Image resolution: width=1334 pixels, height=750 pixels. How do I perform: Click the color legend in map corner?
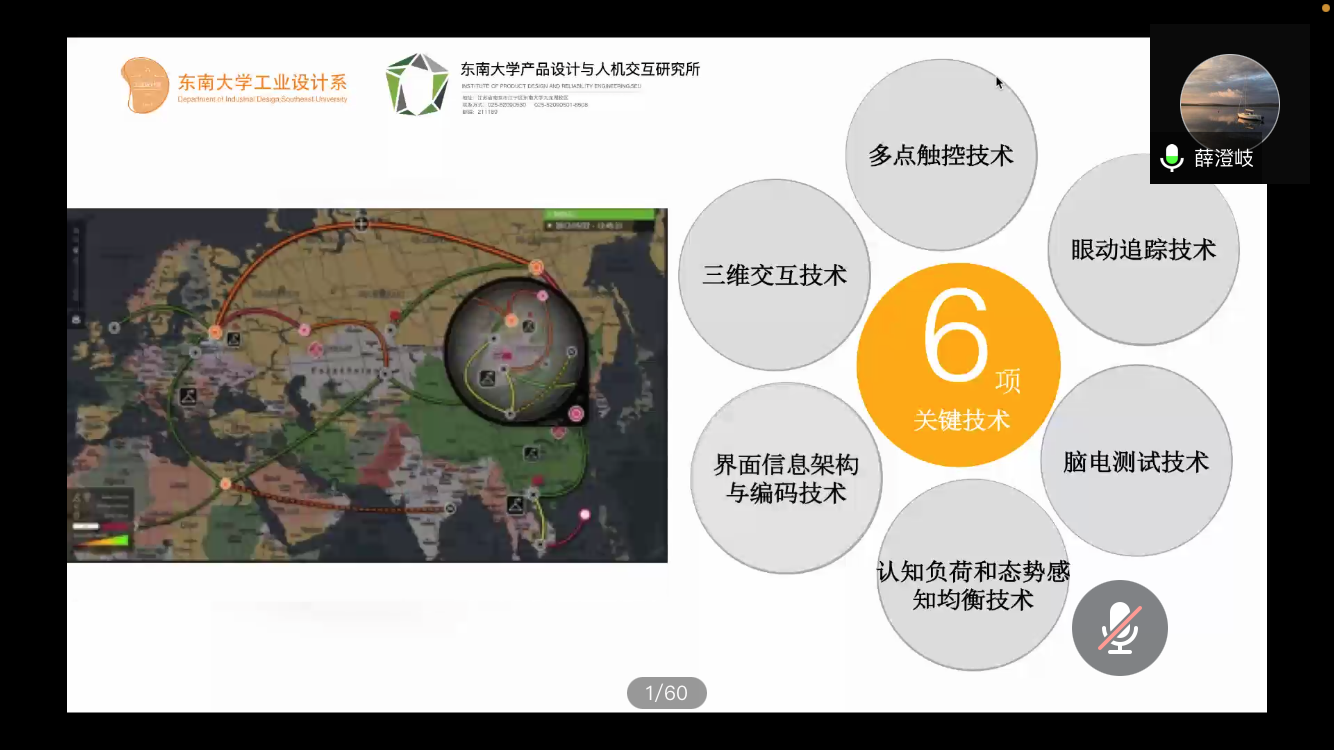point(102,519)
